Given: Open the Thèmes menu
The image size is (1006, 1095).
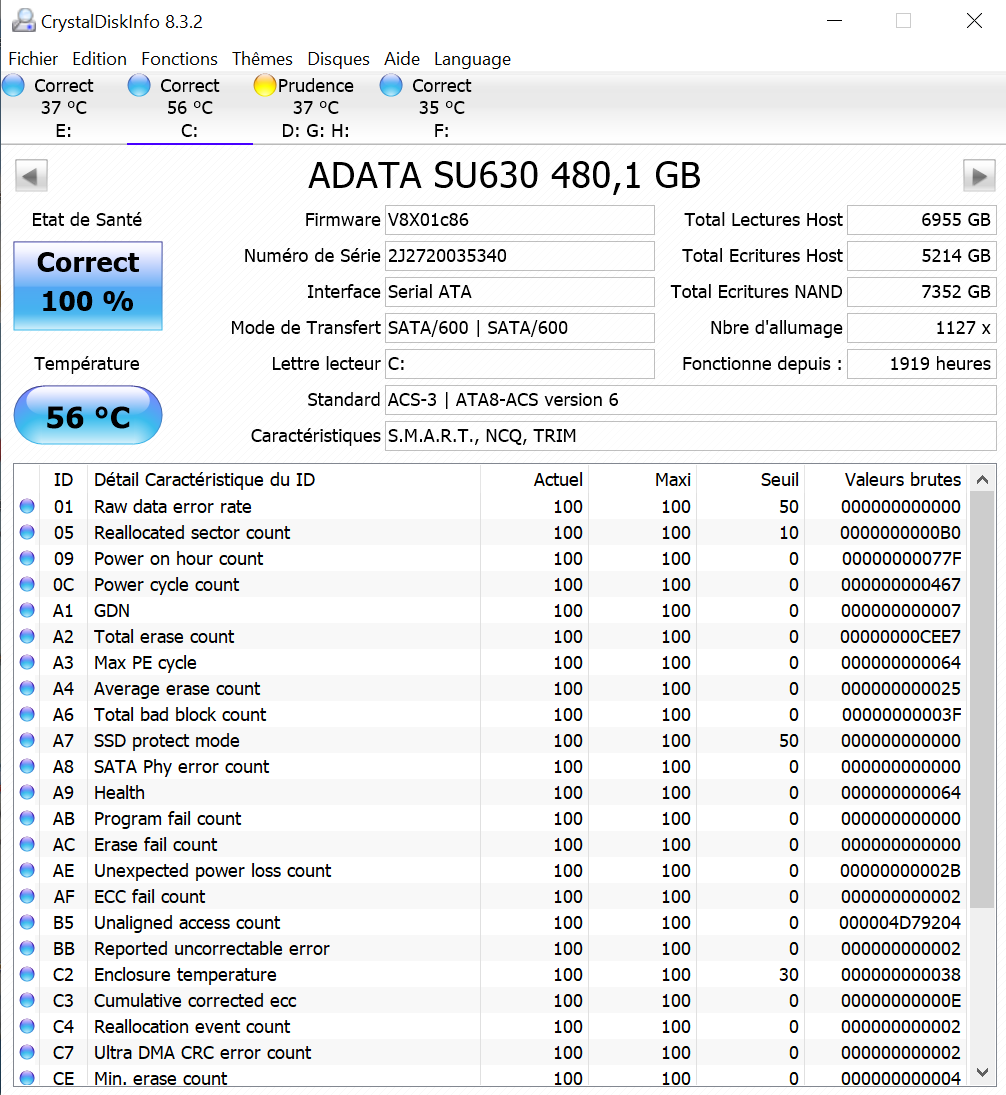Looking at the screenshot, I should point(262,59).
